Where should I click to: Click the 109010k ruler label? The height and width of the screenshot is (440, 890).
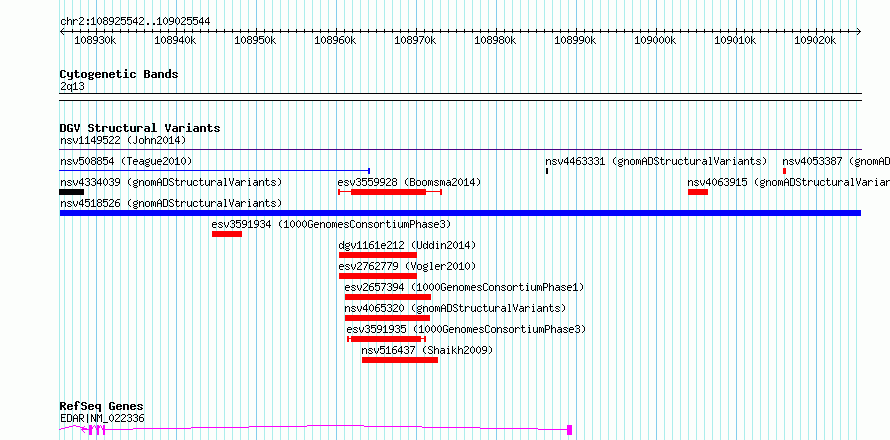[x=736, y=40]
